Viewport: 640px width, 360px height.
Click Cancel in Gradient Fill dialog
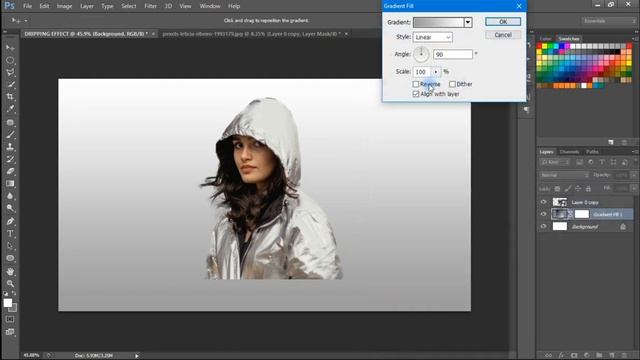point(503,35)
